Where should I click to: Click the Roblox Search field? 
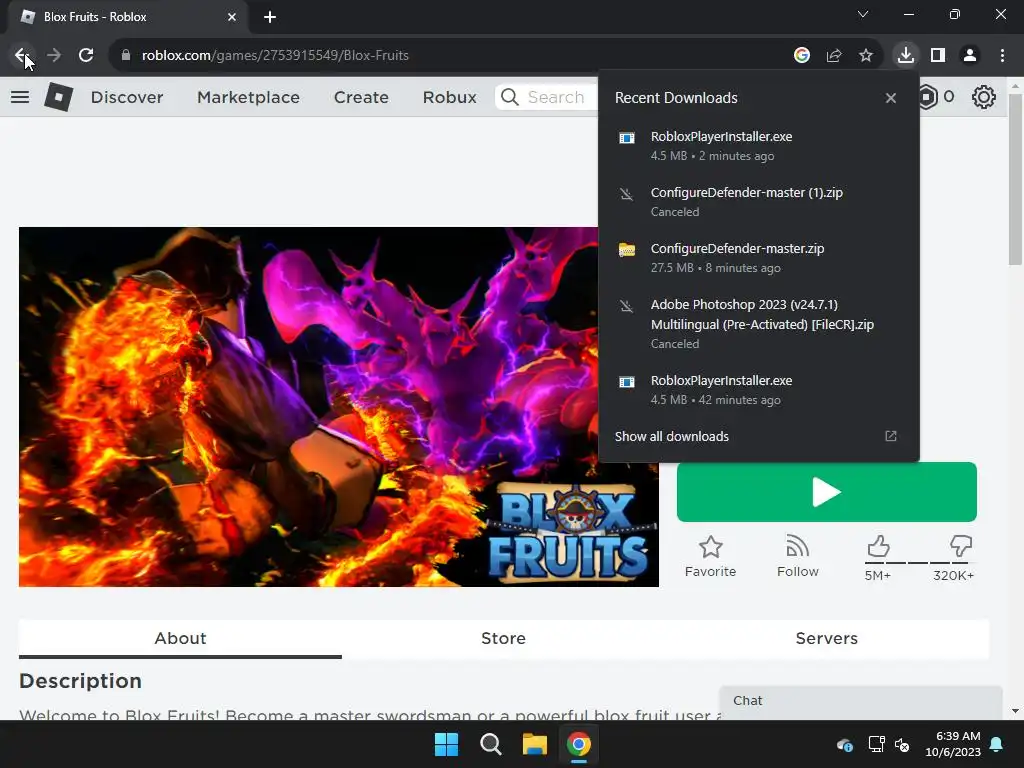point(547,97)
